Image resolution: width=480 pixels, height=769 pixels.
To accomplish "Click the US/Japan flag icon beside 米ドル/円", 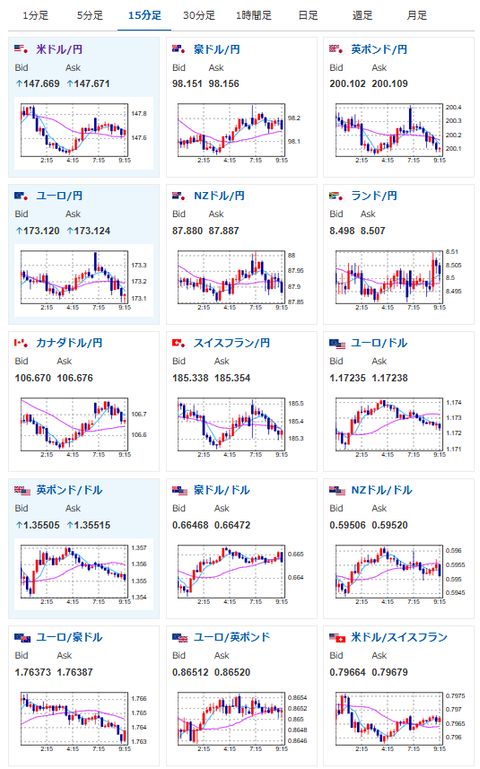I will point(22,49).
